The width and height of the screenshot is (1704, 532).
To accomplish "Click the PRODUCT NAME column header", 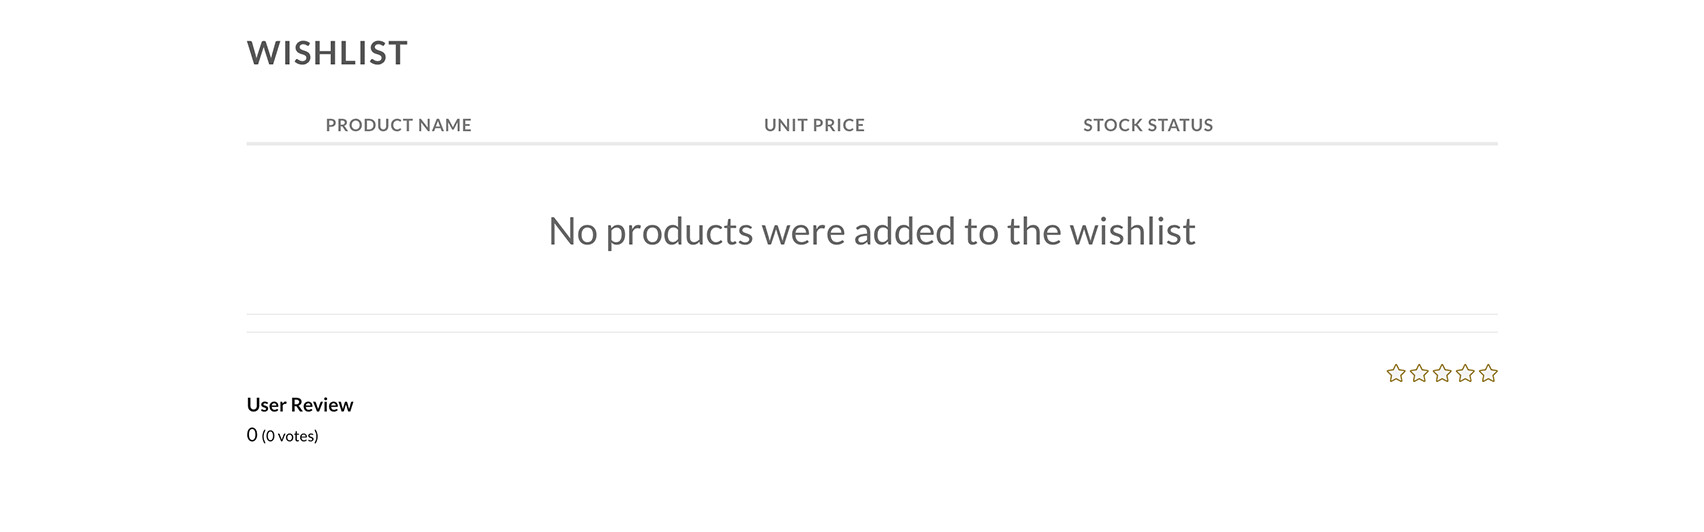I will pyautogui.click(x=398, y=125).
